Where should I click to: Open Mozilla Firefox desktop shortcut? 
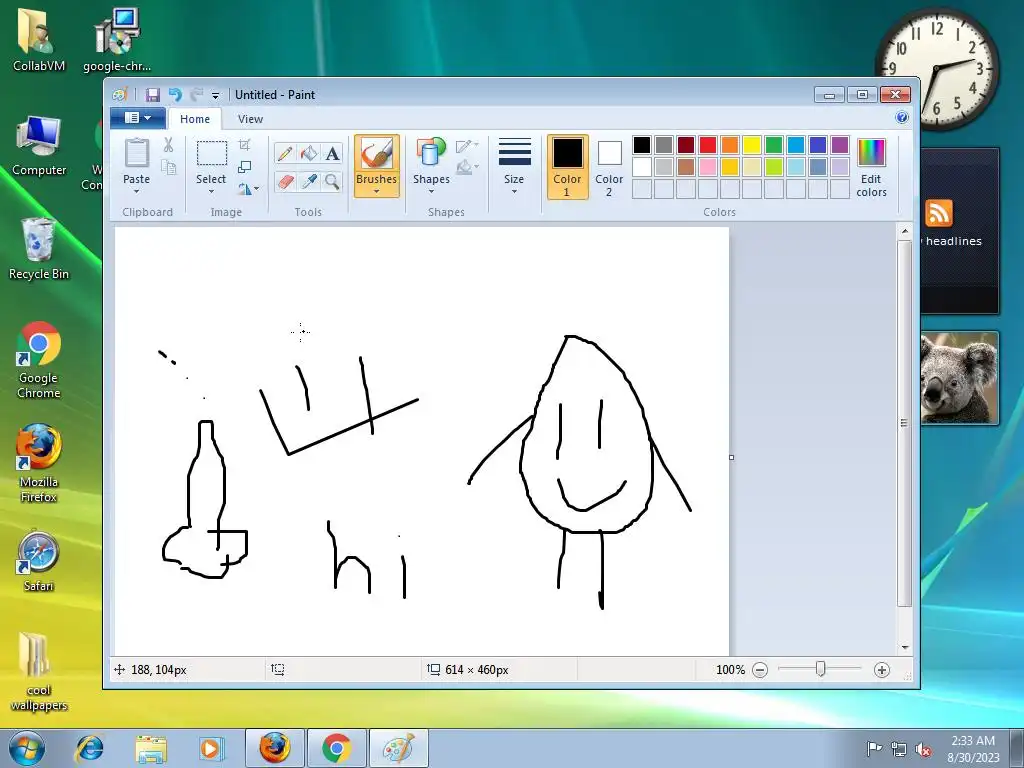pos(39,464)
